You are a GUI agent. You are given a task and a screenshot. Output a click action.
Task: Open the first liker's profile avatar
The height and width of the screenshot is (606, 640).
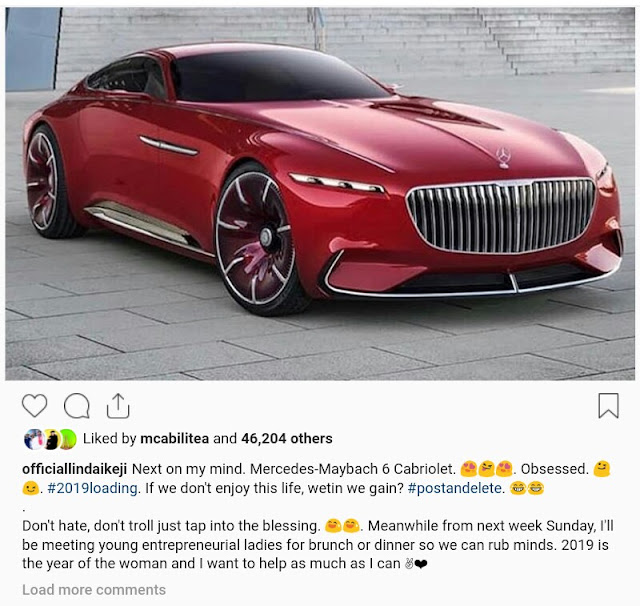pyautogui.click(x=34, y=439)
